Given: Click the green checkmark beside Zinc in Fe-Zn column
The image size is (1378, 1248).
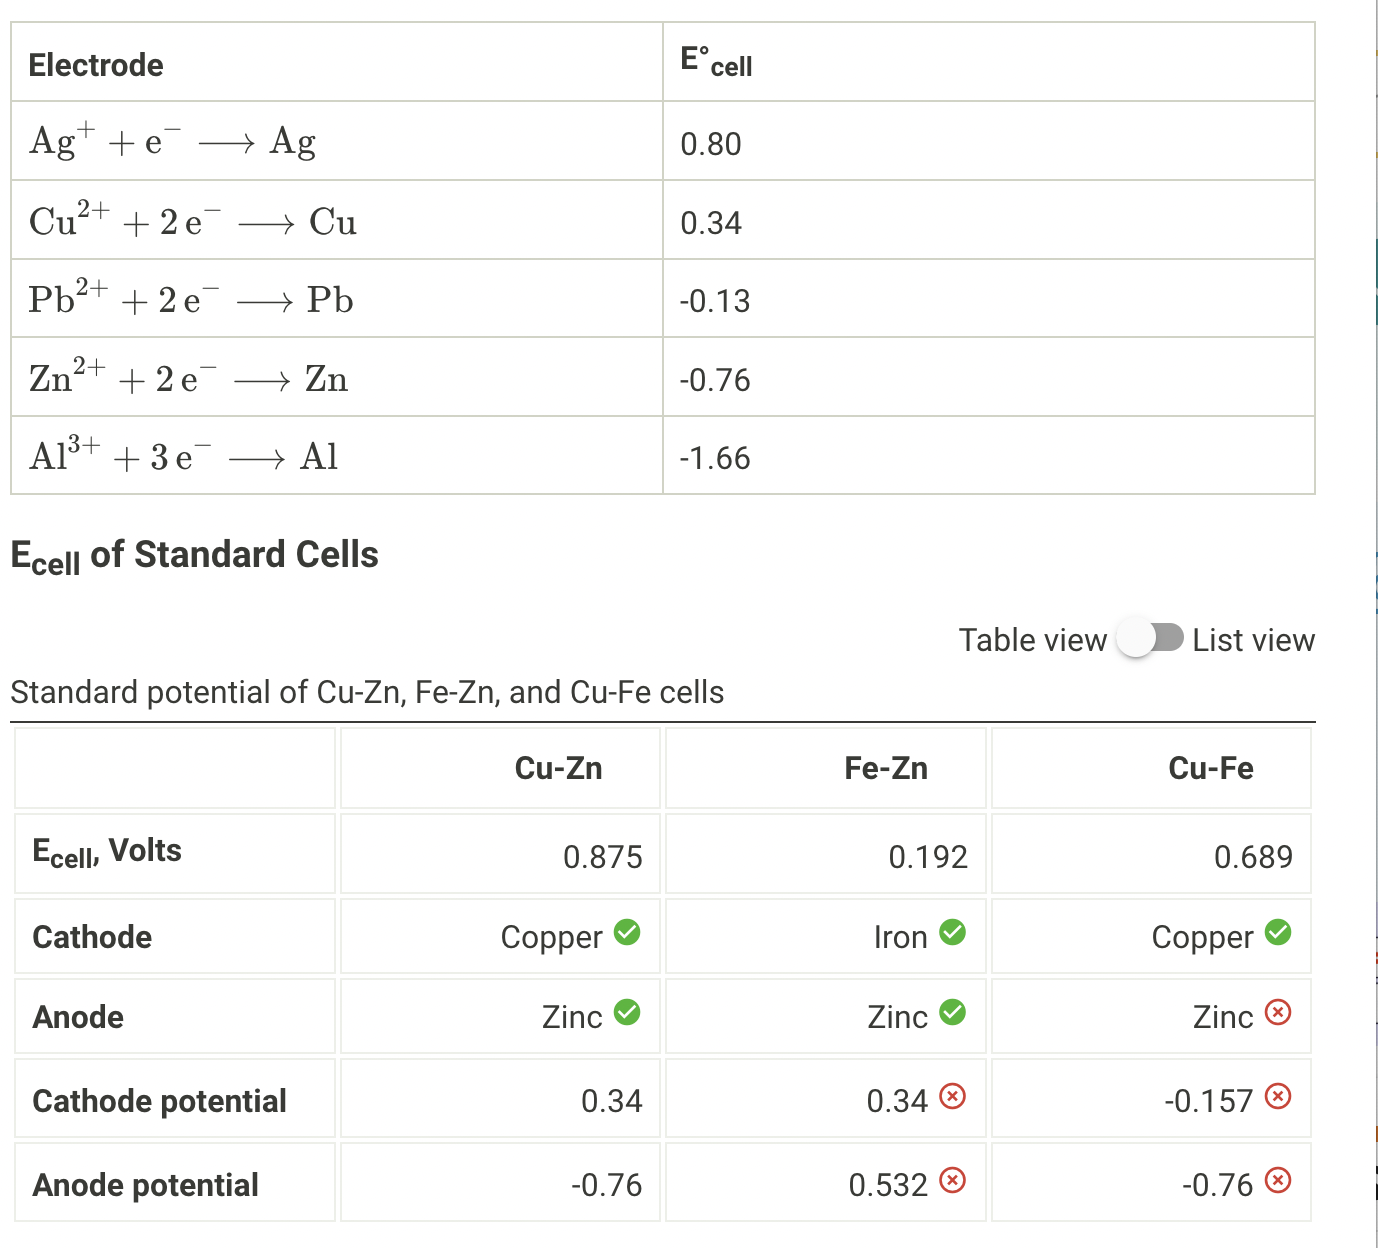Looking at the screenshot, I should click(954, 1012).
